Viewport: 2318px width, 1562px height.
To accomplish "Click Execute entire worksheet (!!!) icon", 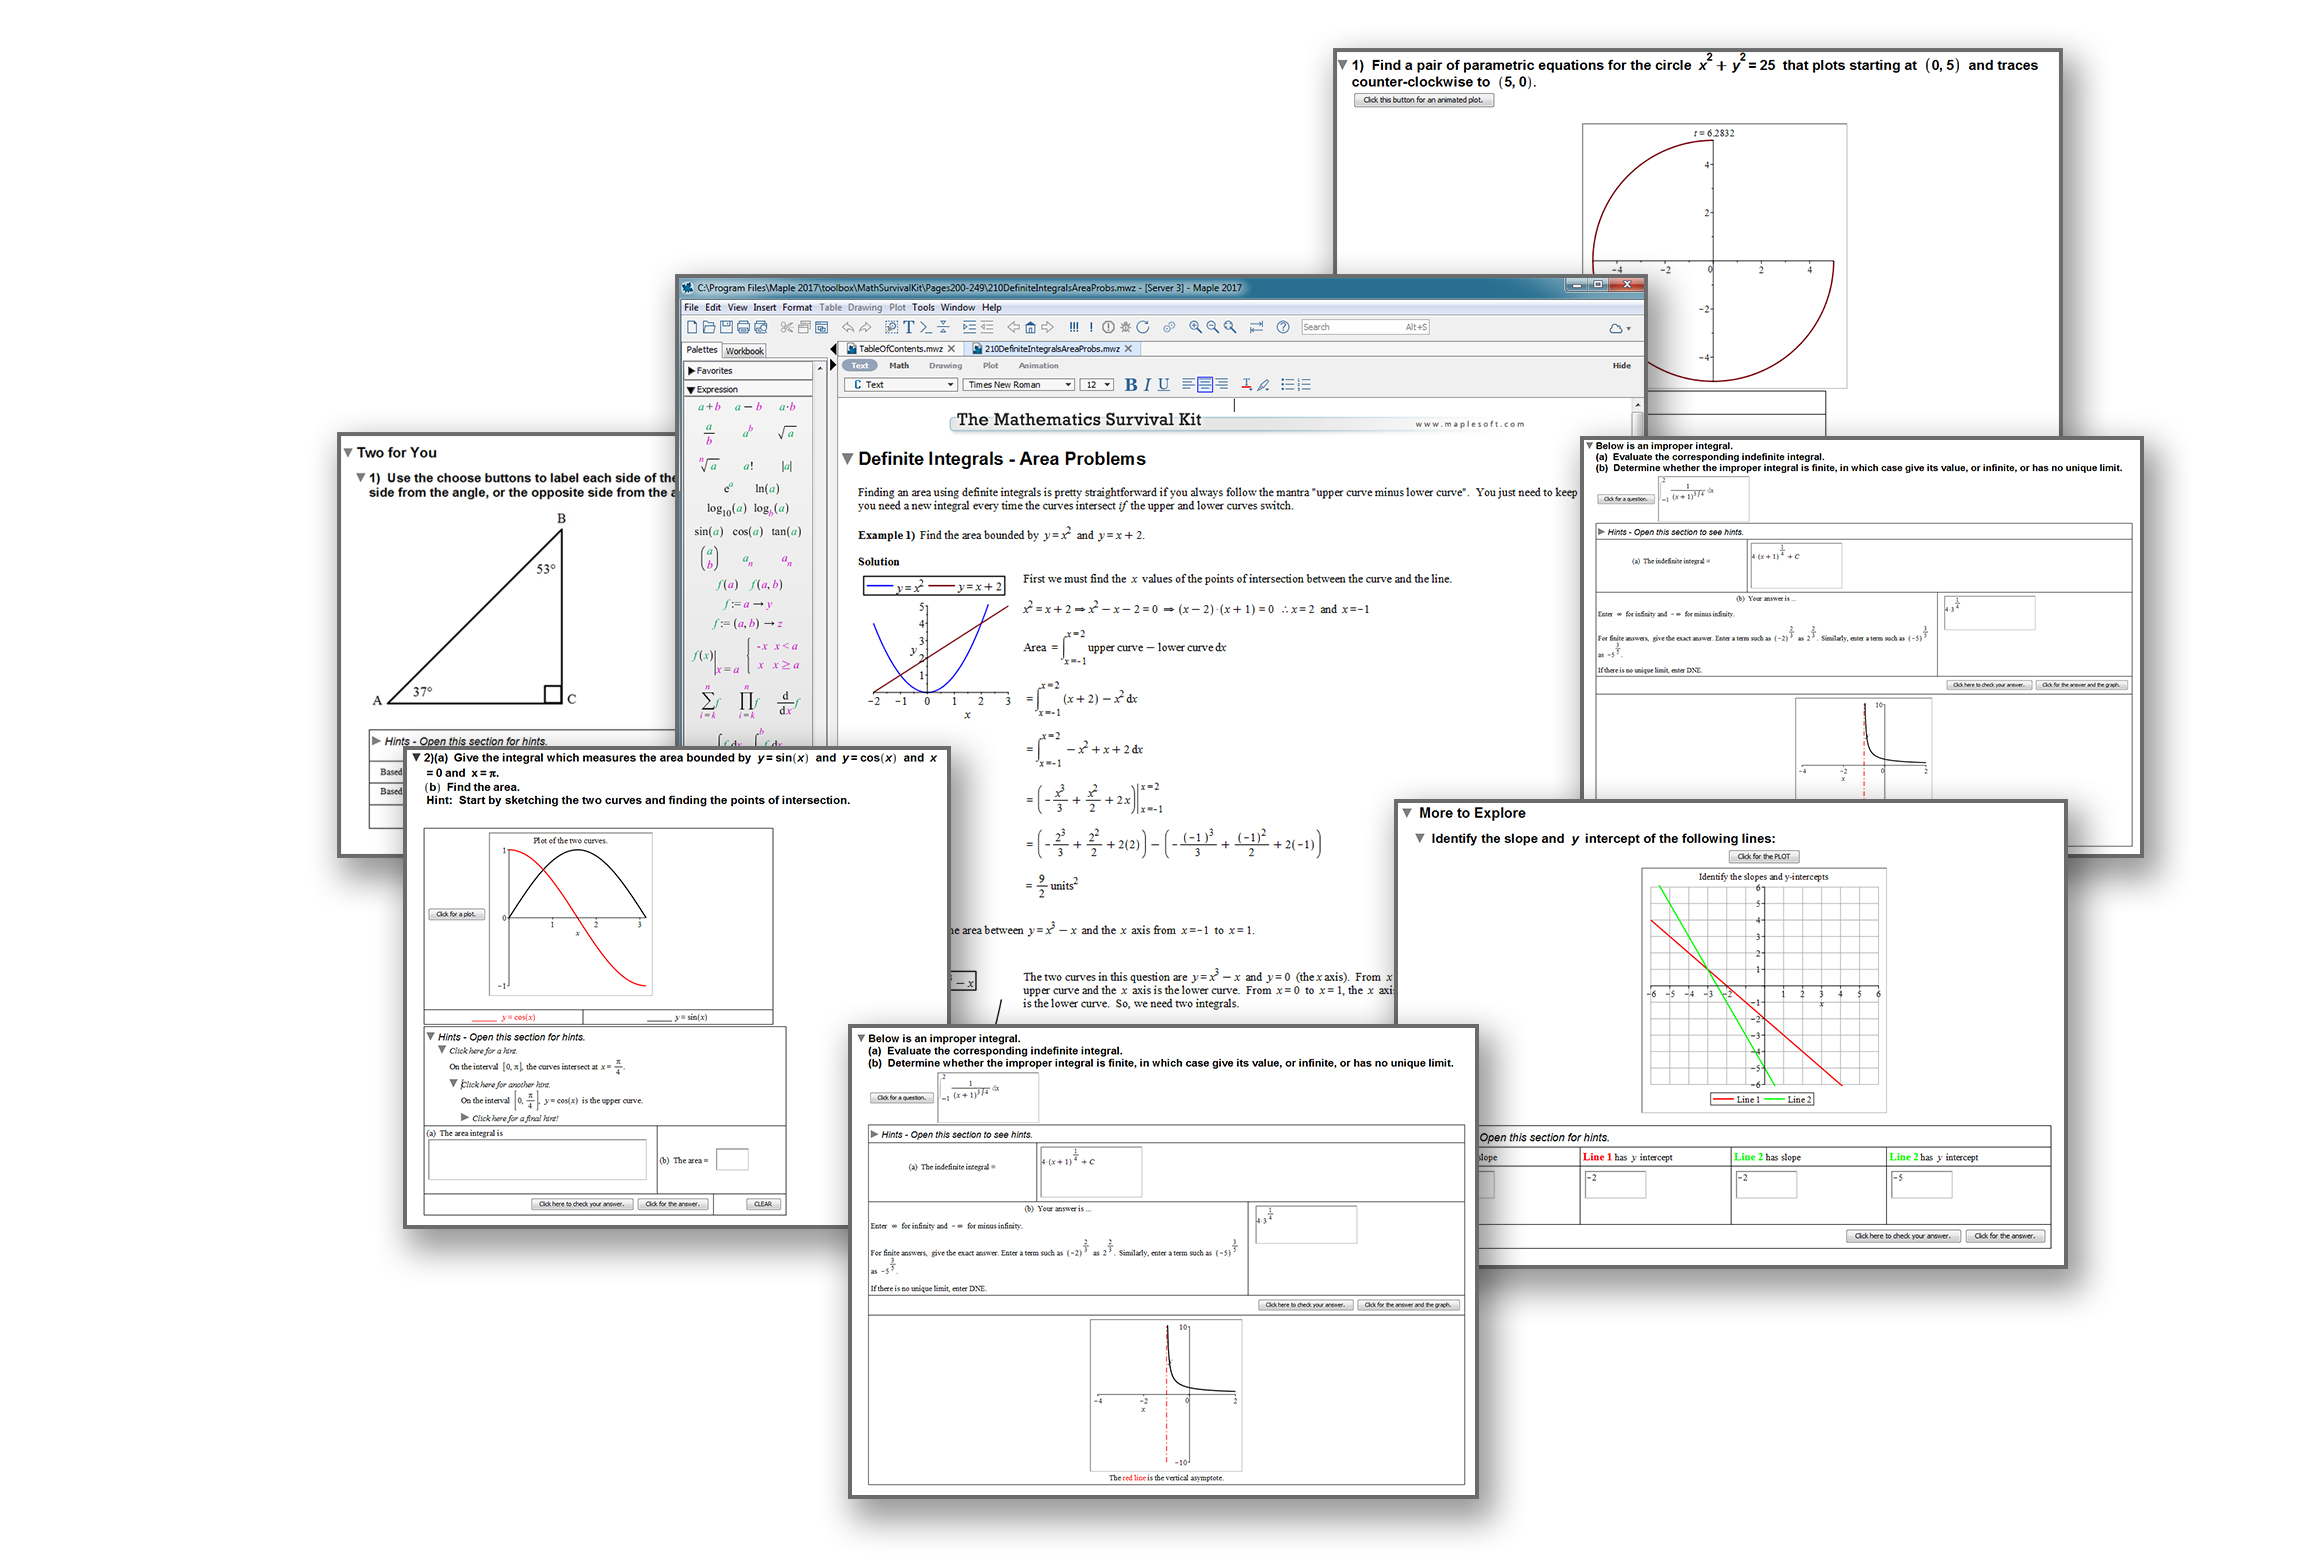I will pos(1073,327).
